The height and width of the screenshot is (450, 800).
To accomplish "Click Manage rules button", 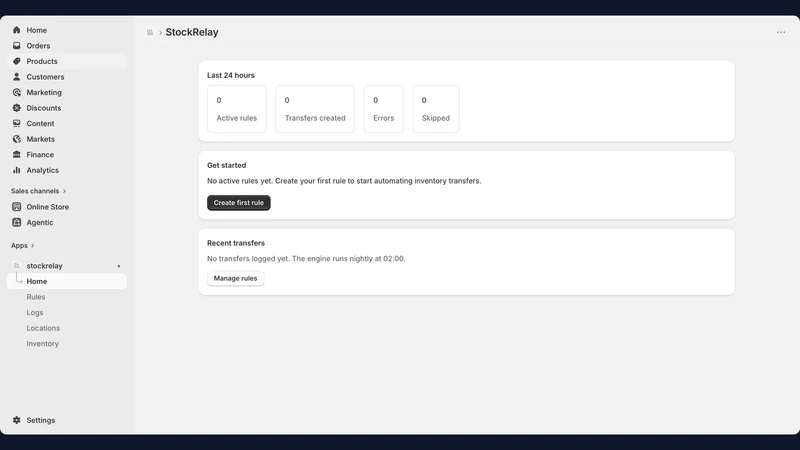I will pyautogui.click(x=235, y=278).
